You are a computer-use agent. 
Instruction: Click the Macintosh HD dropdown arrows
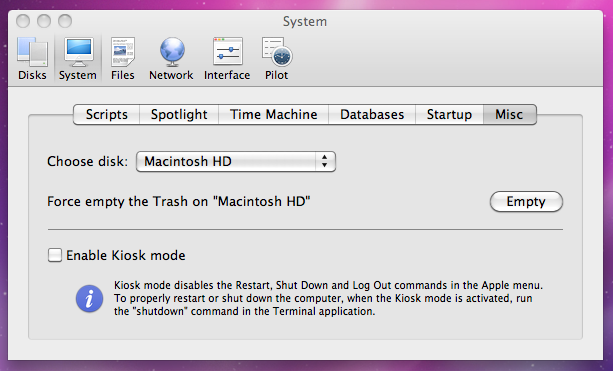(324, 161)
